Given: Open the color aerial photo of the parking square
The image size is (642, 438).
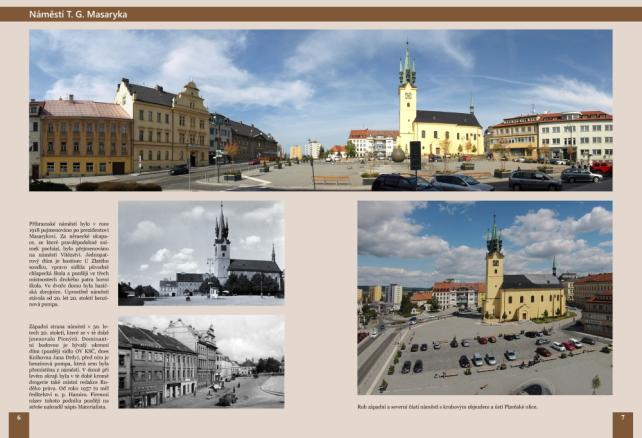Looking at the screenshot, I should click(x=484, y=297).
